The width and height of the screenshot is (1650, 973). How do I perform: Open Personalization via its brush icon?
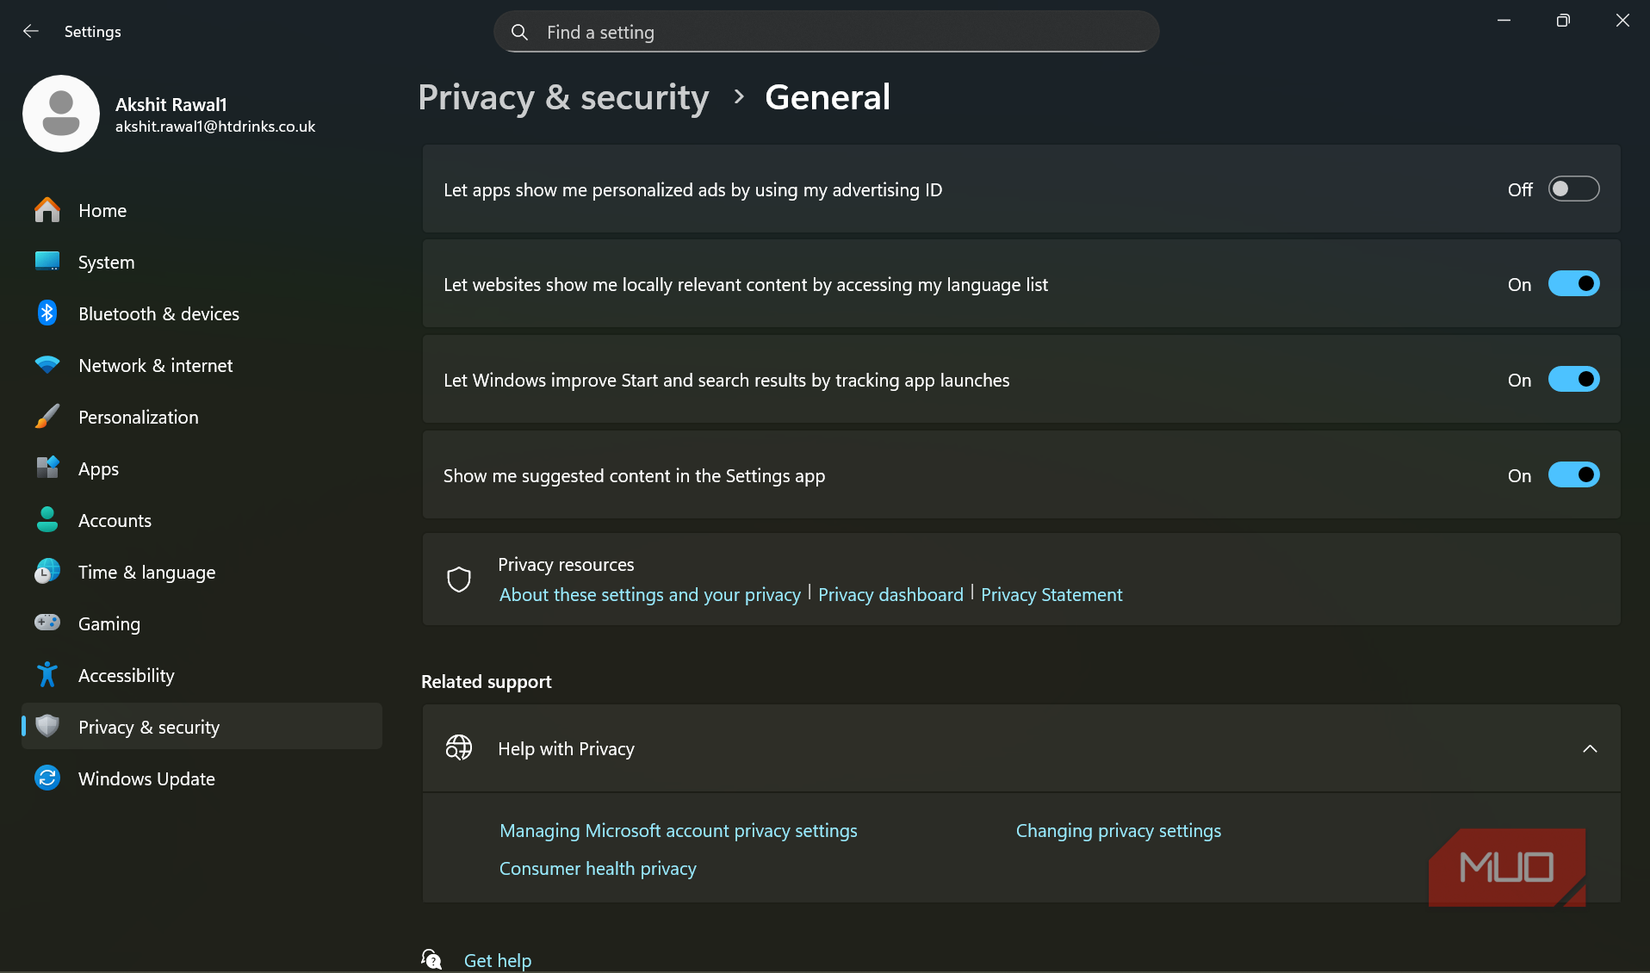point(47,416)
